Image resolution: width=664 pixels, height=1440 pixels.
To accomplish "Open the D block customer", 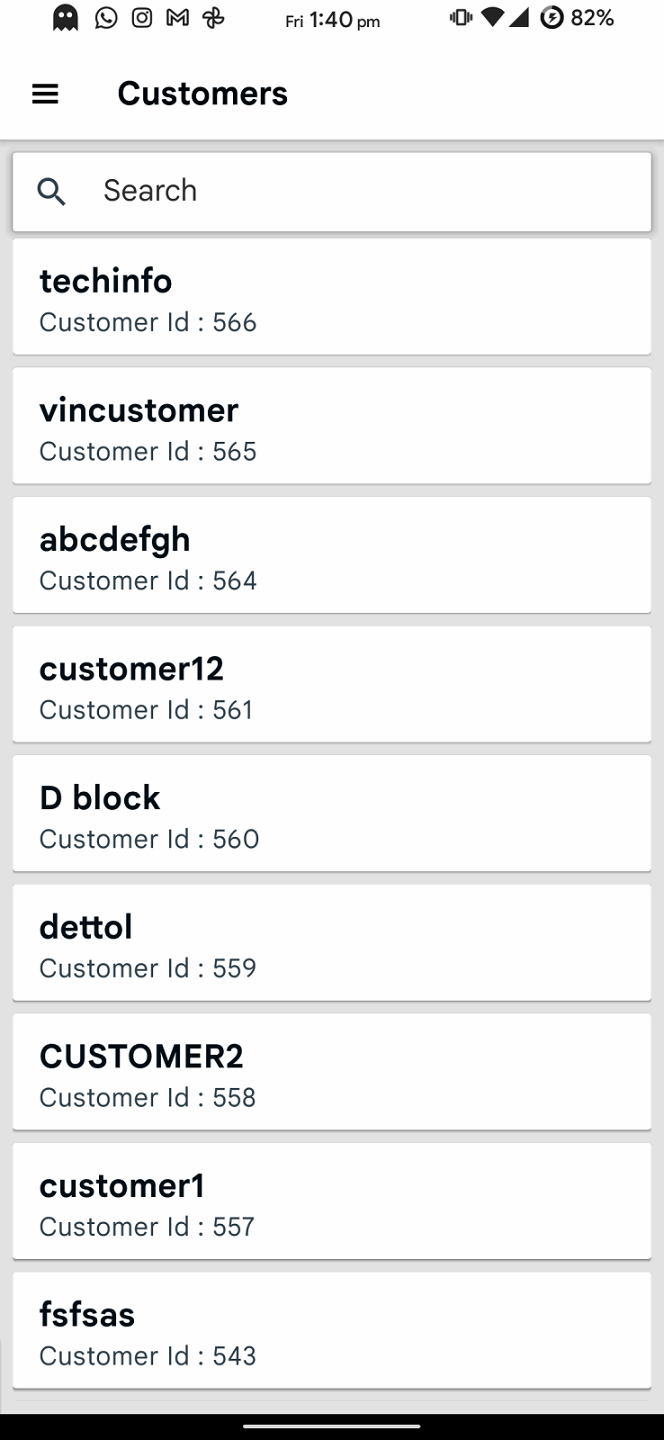I will [x=331, y=813].
